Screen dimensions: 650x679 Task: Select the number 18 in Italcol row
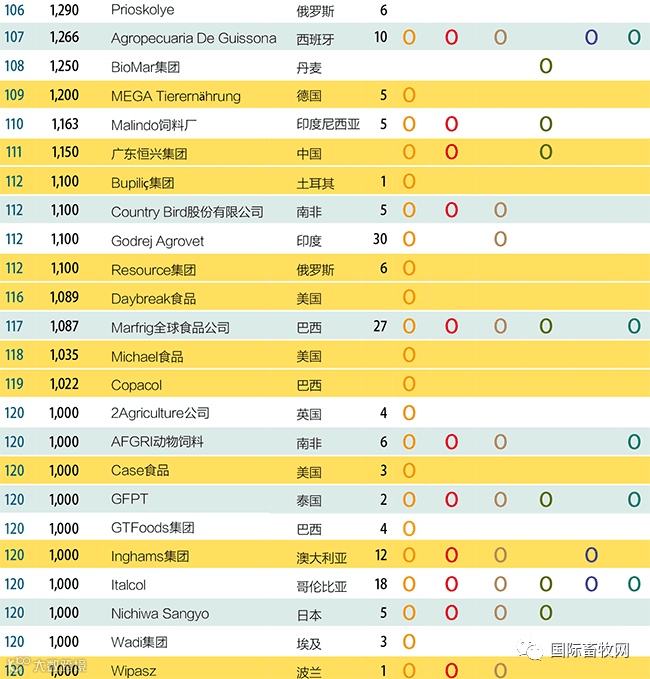coord(381,584)
